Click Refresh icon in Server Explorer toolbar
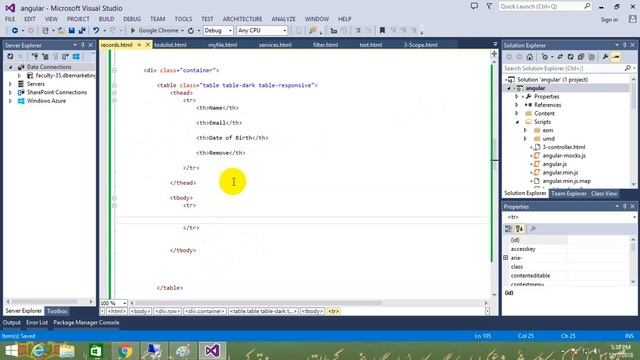 point(10,57)
